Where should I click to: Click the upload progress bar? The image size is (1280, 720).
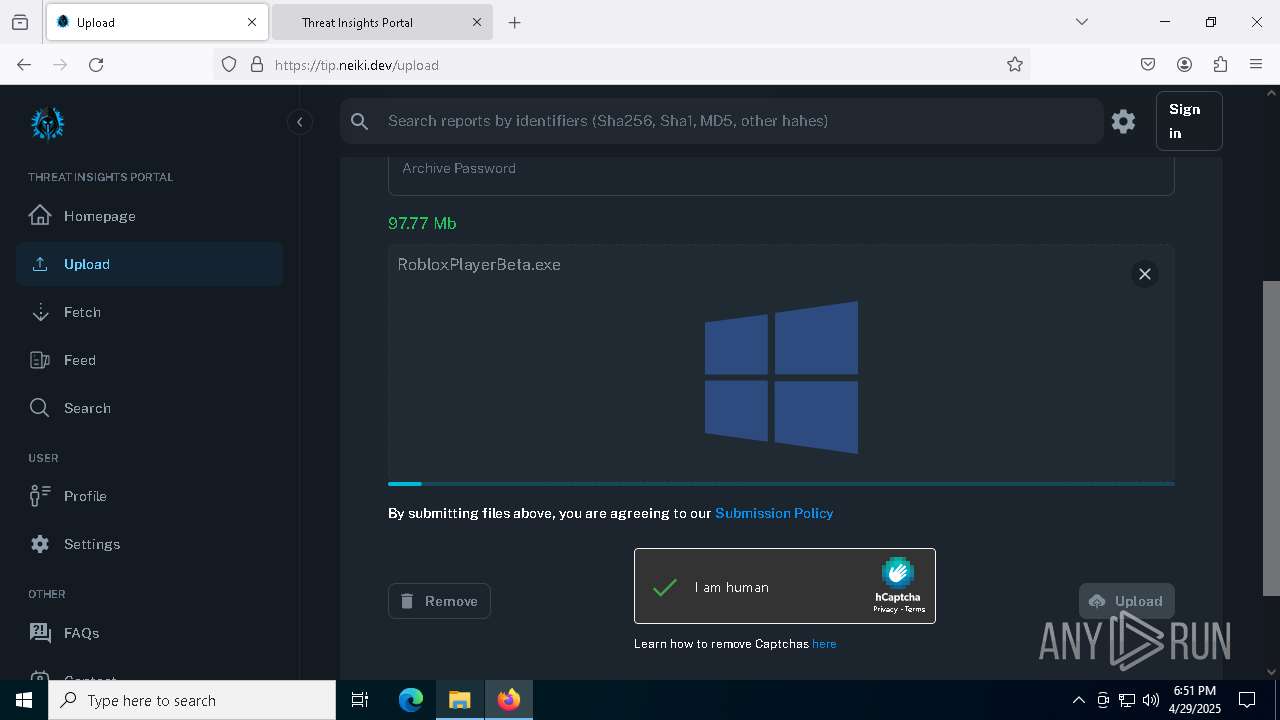pyautogui.click(x=781, y=484)
